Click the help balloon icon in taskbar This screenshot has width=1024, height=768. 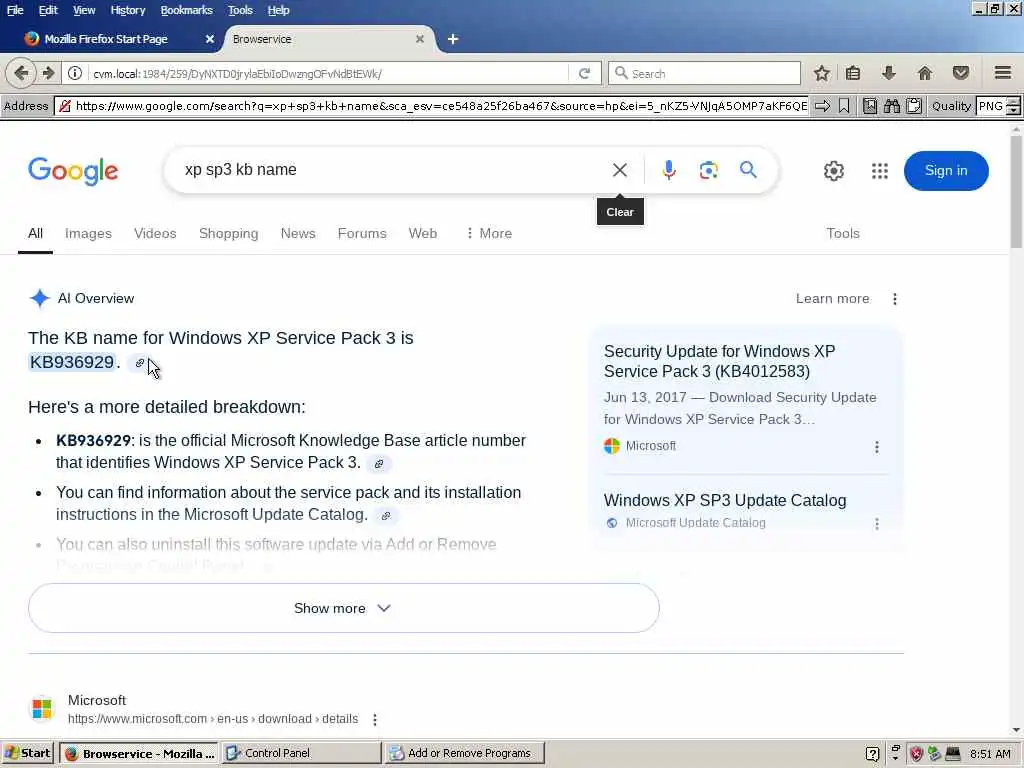click(872, 754)
